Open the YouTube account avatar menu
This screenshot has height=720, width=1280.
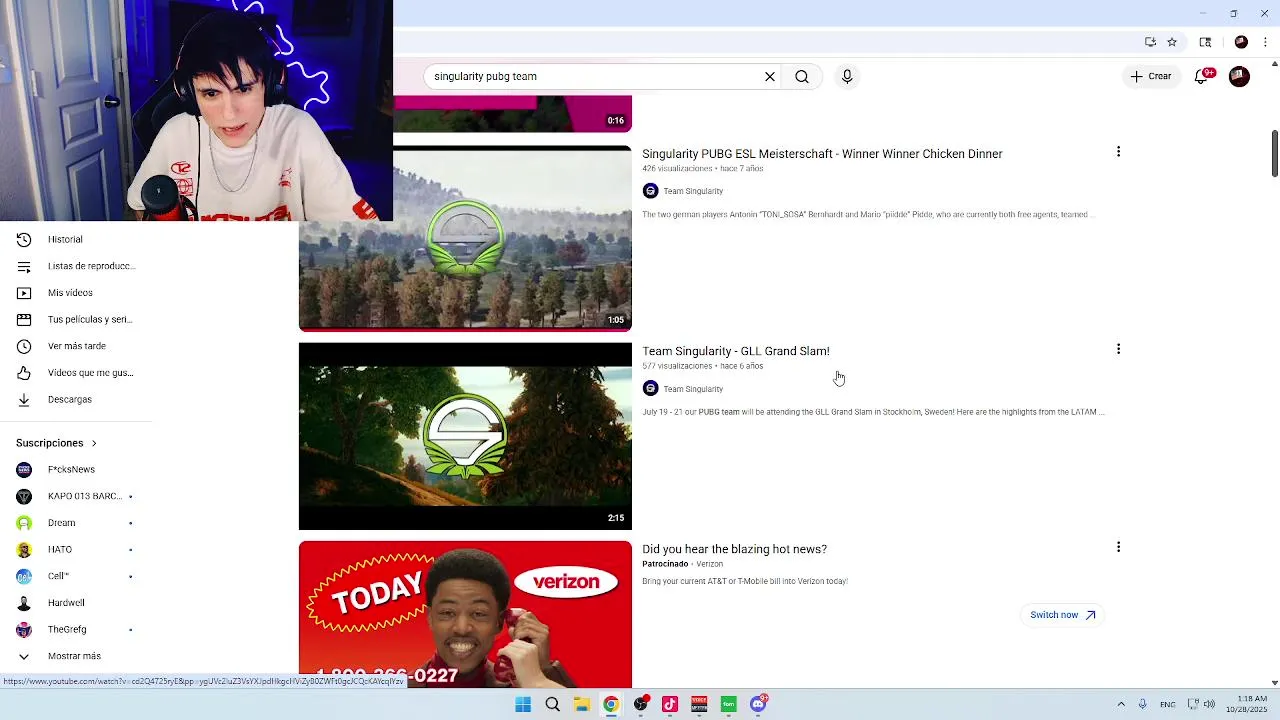(1239, 76)
